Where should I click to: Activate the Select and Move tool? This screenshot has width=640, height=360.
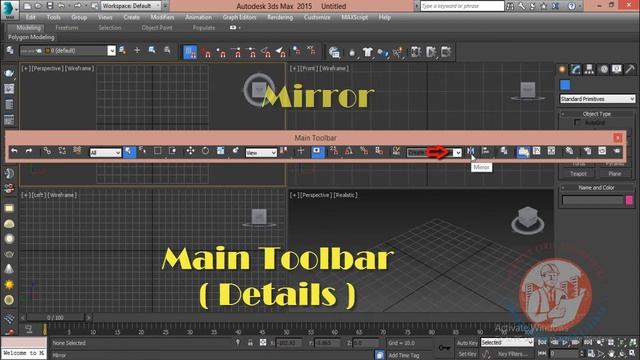pyautogui.click(x=190, y=151)
